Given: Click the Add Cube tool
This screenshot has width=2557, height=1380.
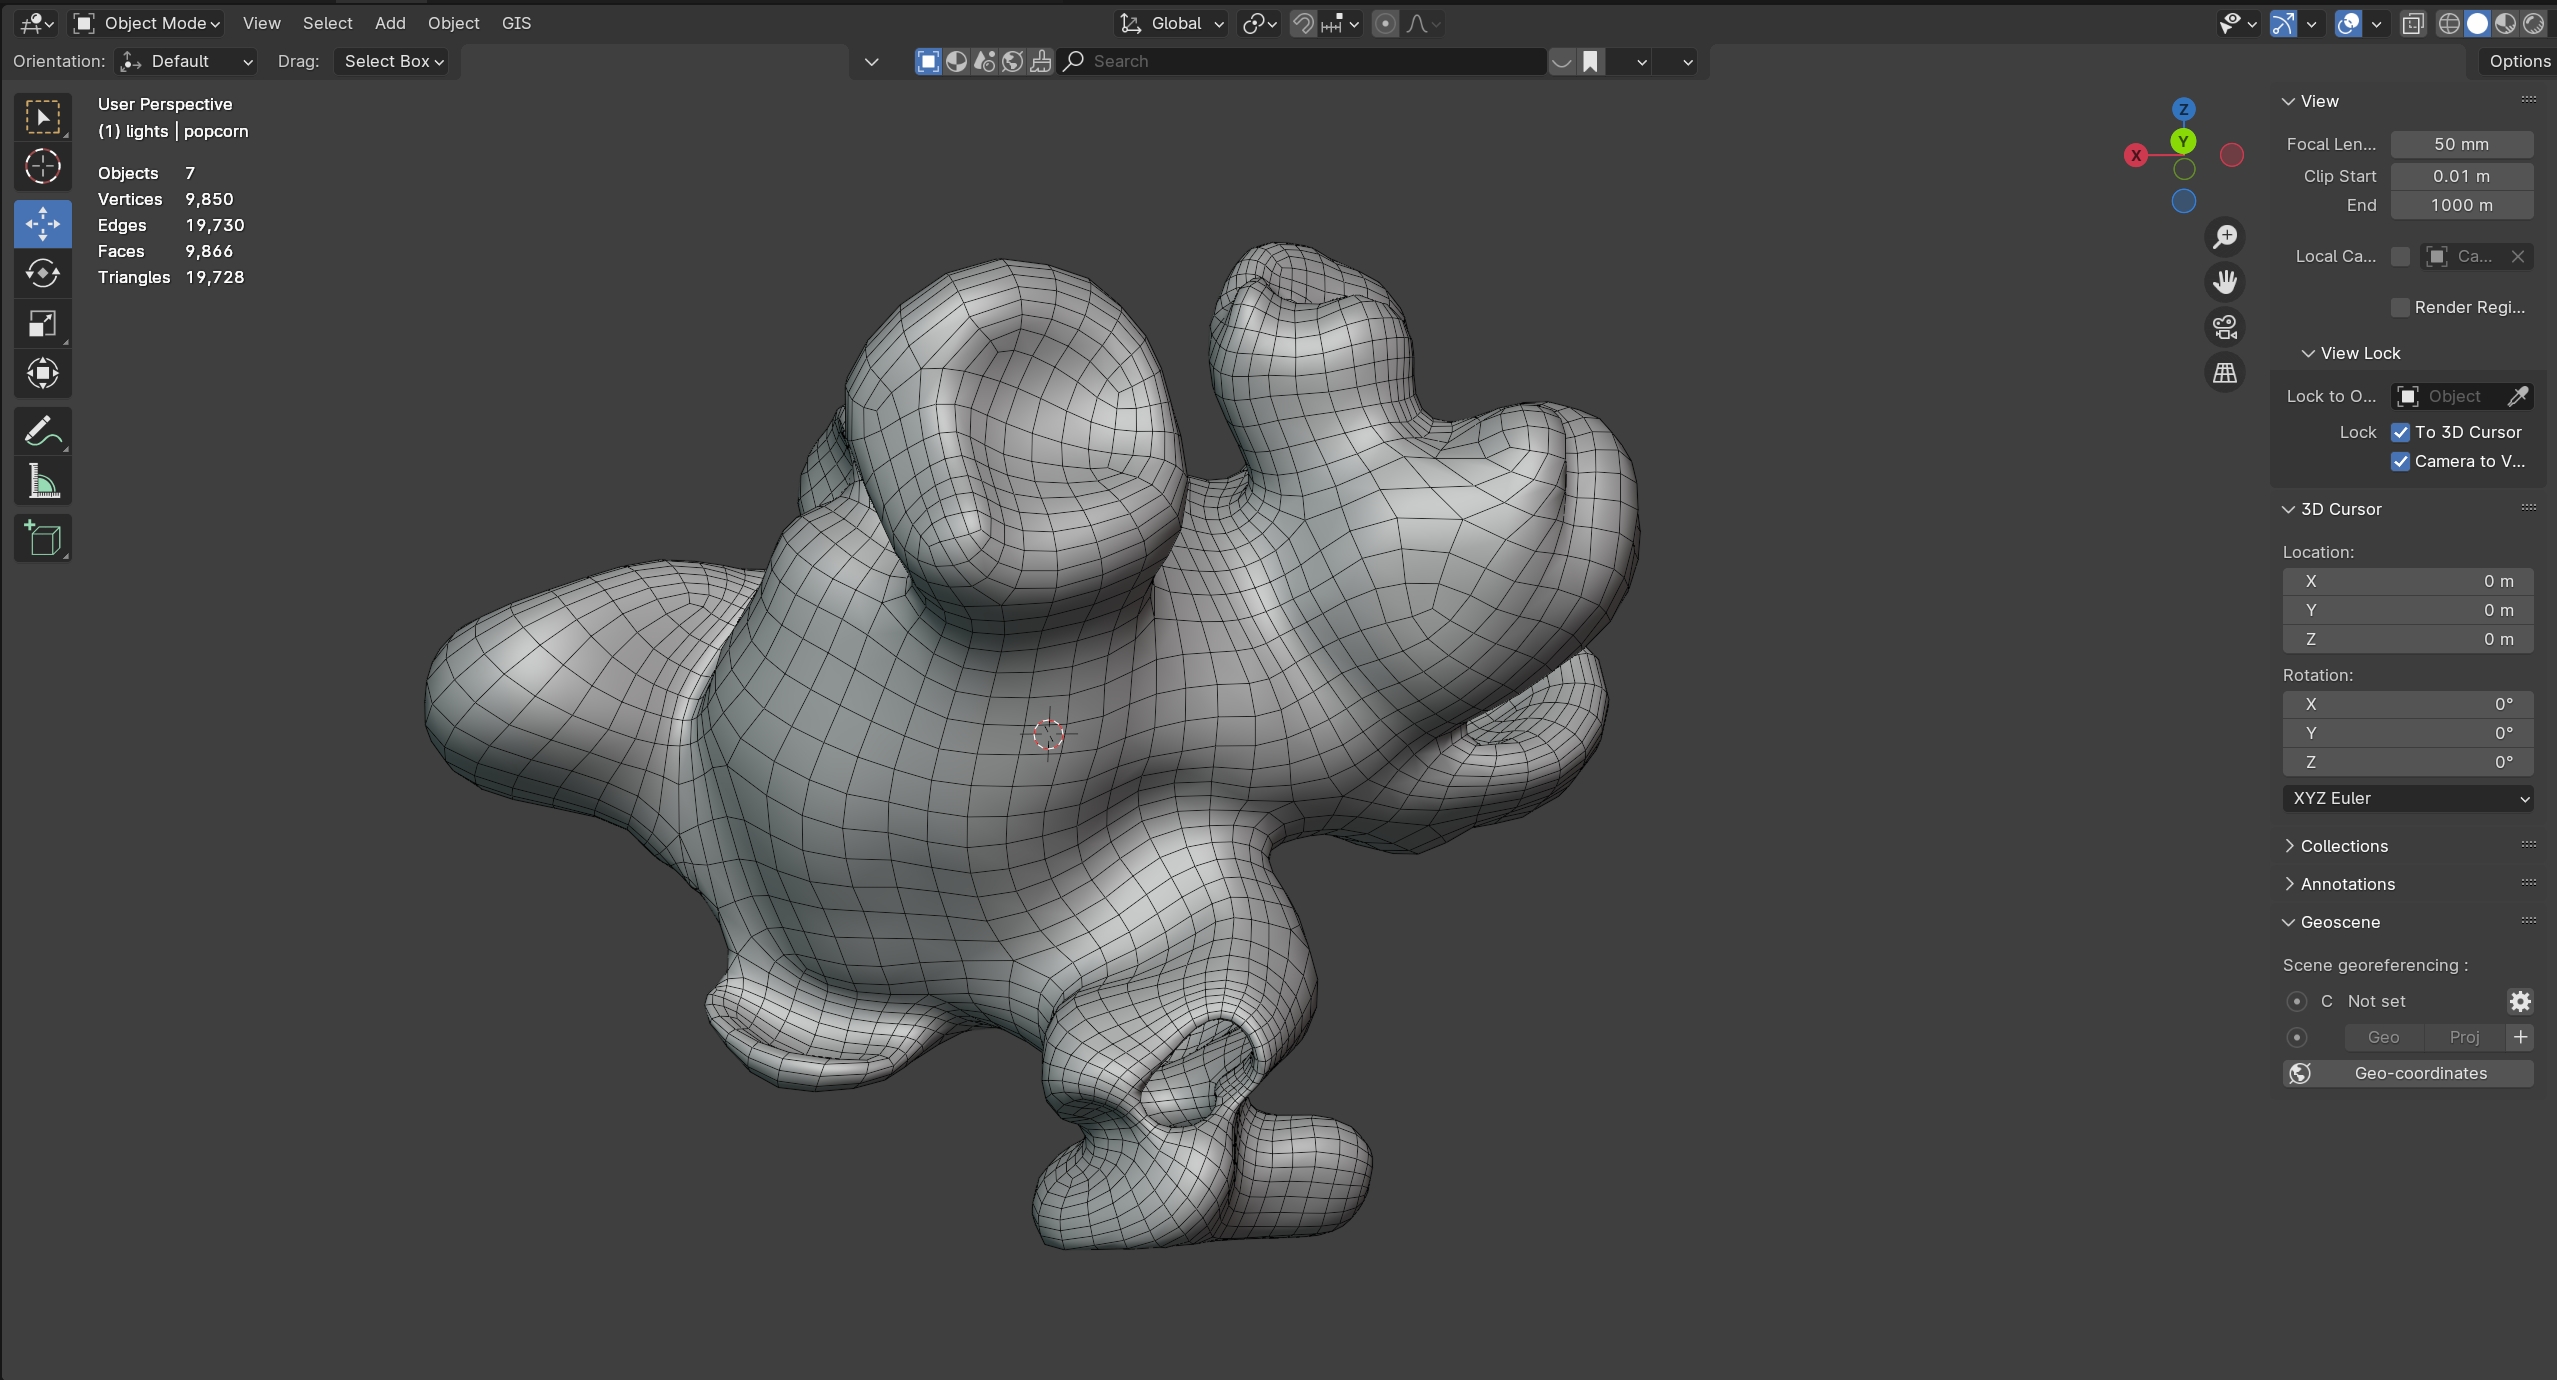Looking at the screenshot, I should (x=42, y=539).
